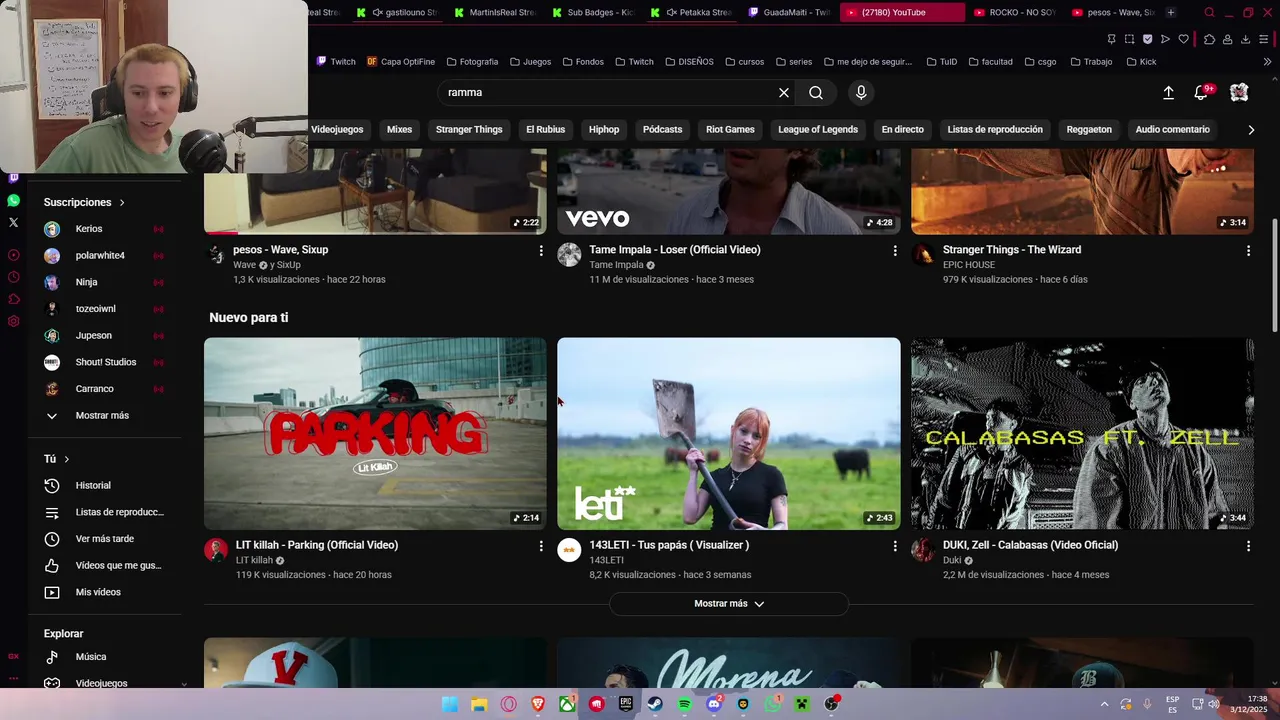Open the Tame Impala channel link

click(616, 265)
